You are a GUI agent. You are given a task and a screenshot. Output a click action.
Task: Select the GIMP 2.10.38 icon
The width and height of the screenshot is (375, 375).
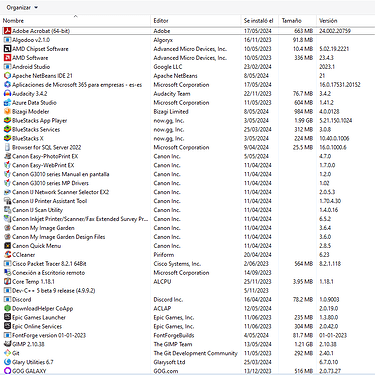click(7, 344)
